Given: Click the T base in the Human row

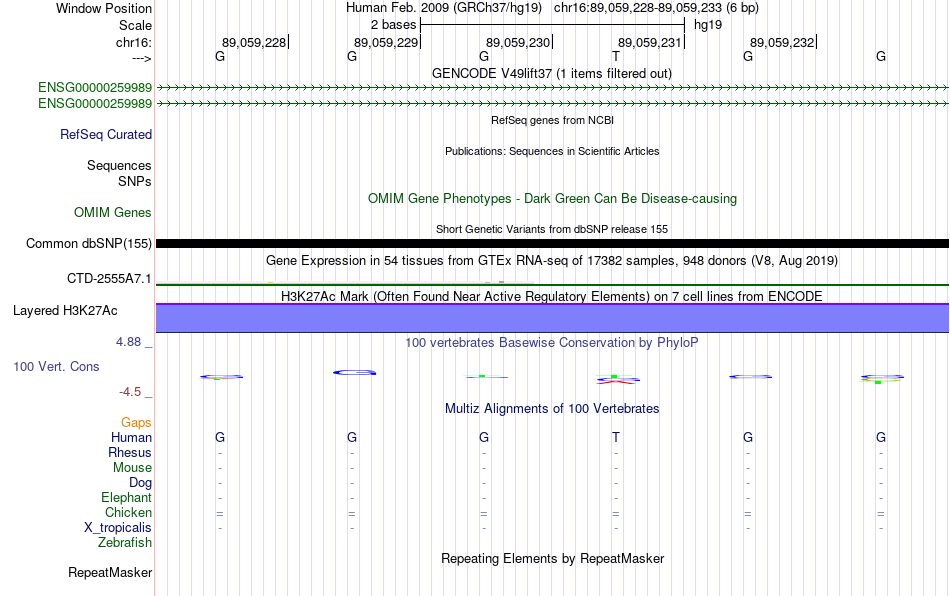Looking at the screenshot, I should 616,437.
